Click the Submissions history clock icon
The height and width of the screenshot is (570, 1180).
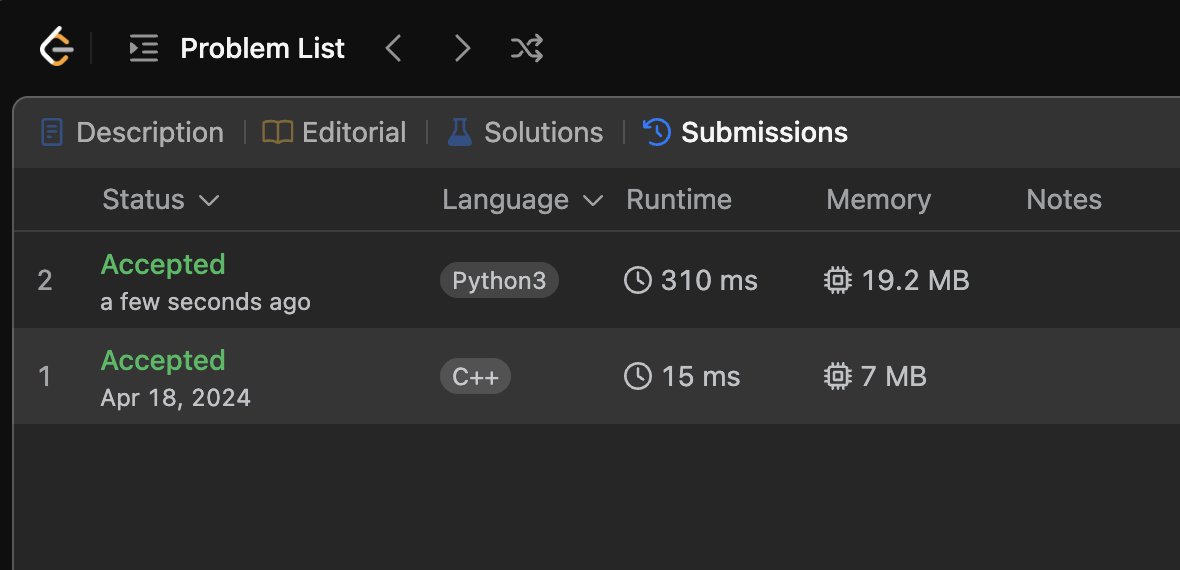[x=656, y=133]
